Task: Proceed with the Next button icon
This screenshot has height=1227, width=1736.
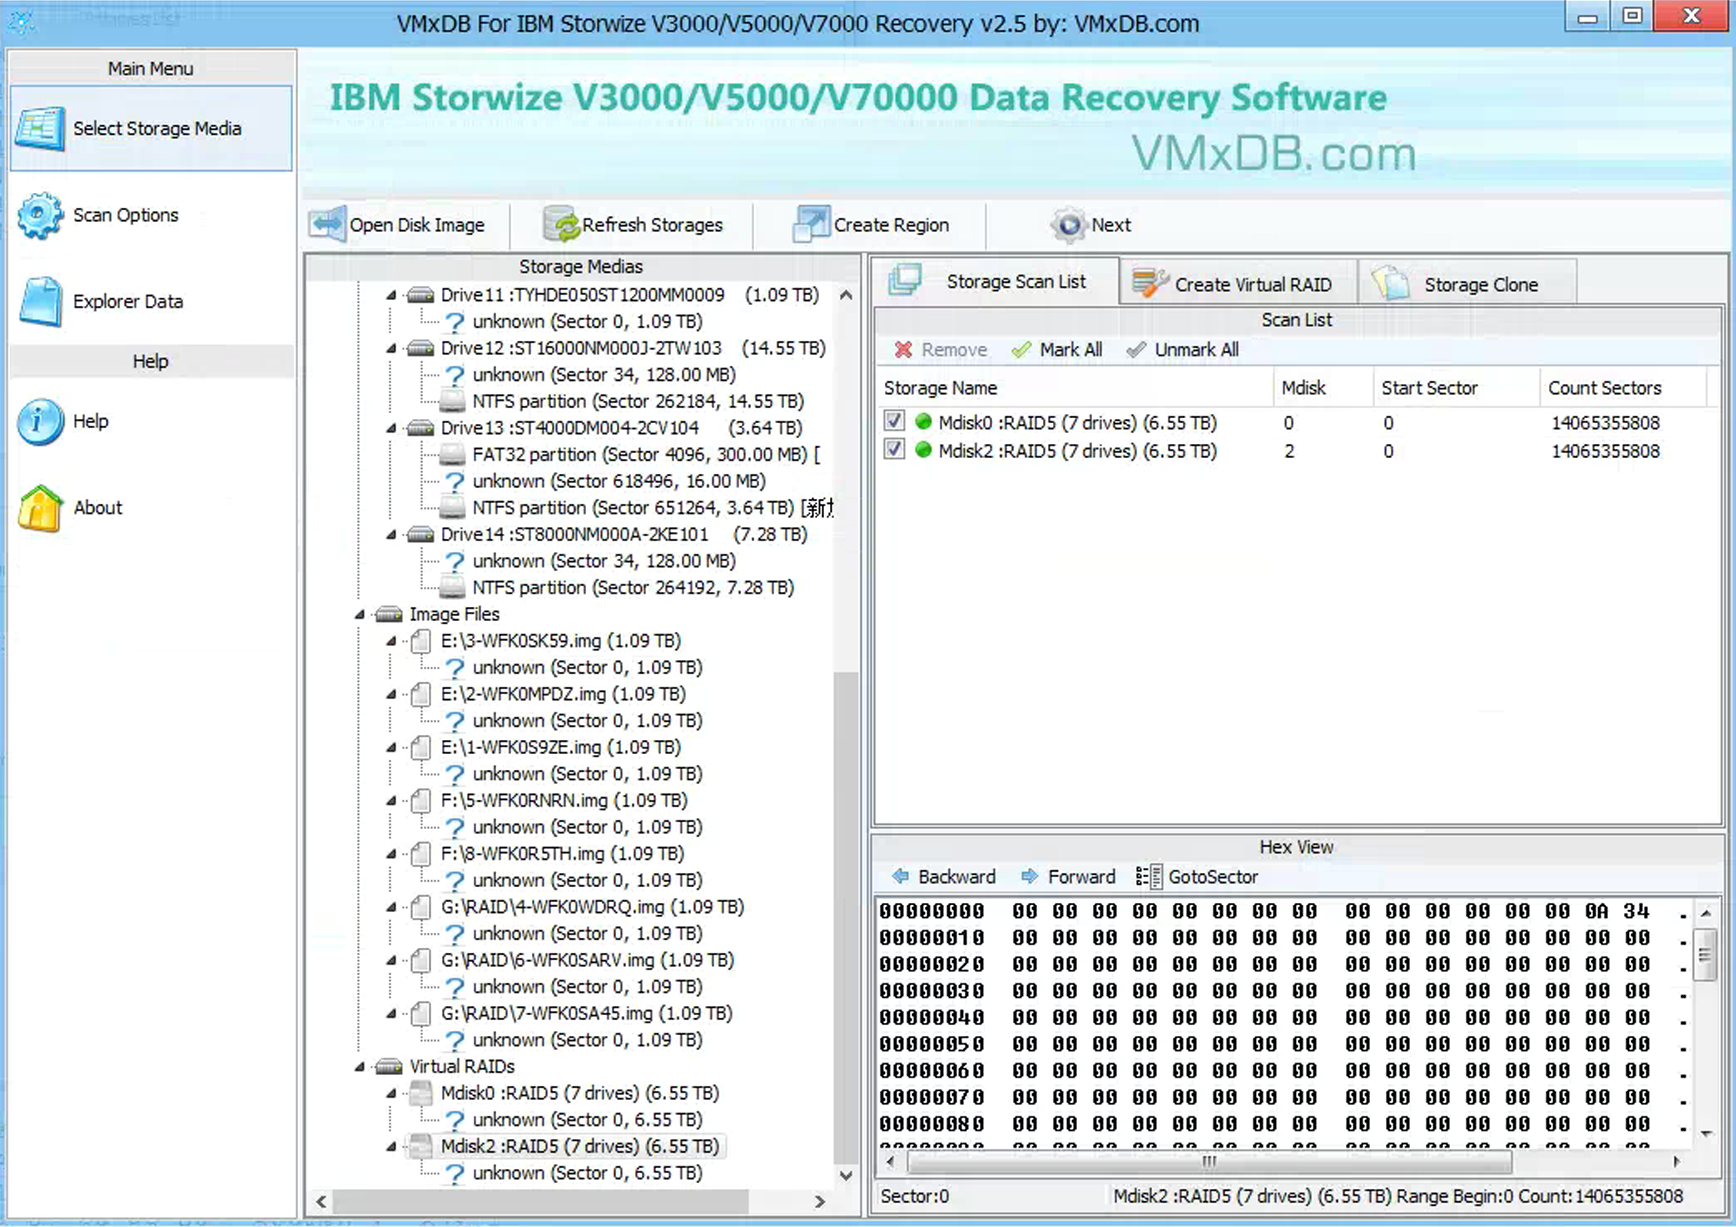Action: tap(1068, 225)
